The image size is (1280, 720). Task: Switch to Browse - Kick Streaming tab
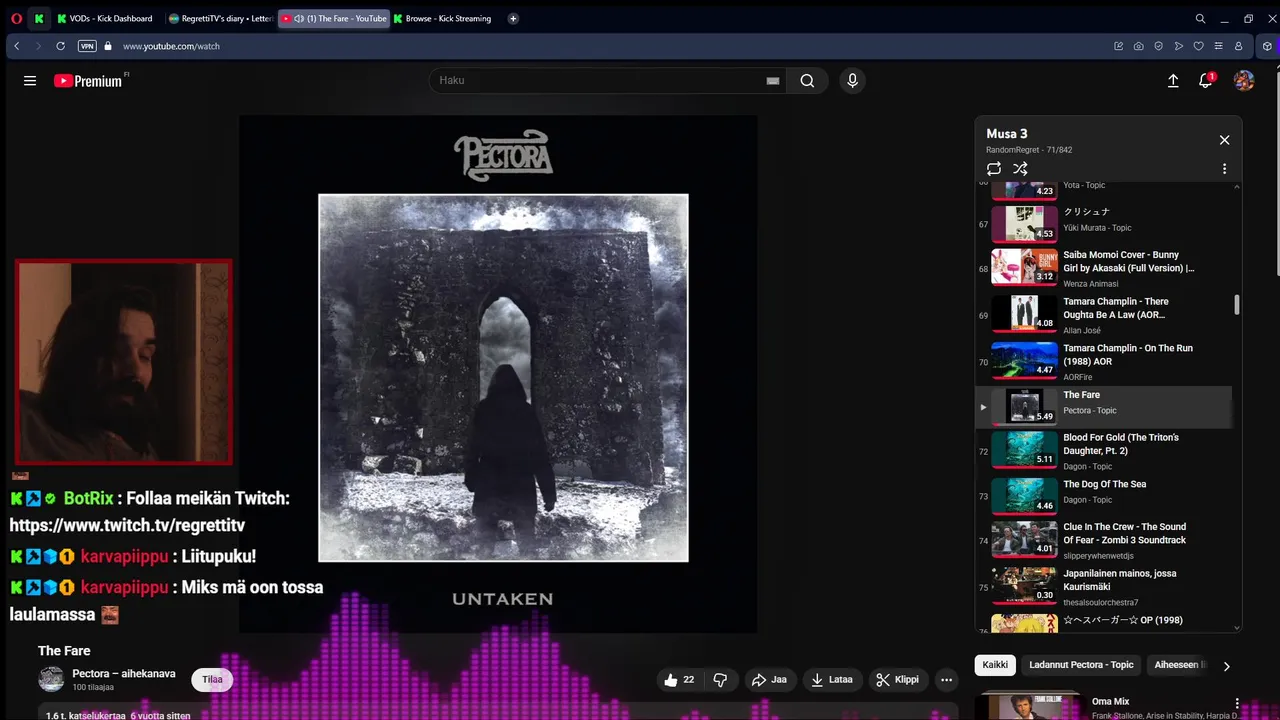coord(445,18)
